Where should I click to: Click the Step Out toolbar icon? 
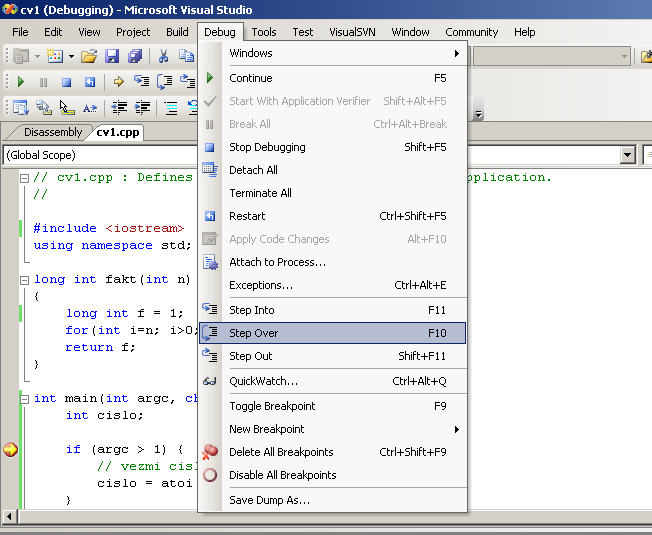188,81
